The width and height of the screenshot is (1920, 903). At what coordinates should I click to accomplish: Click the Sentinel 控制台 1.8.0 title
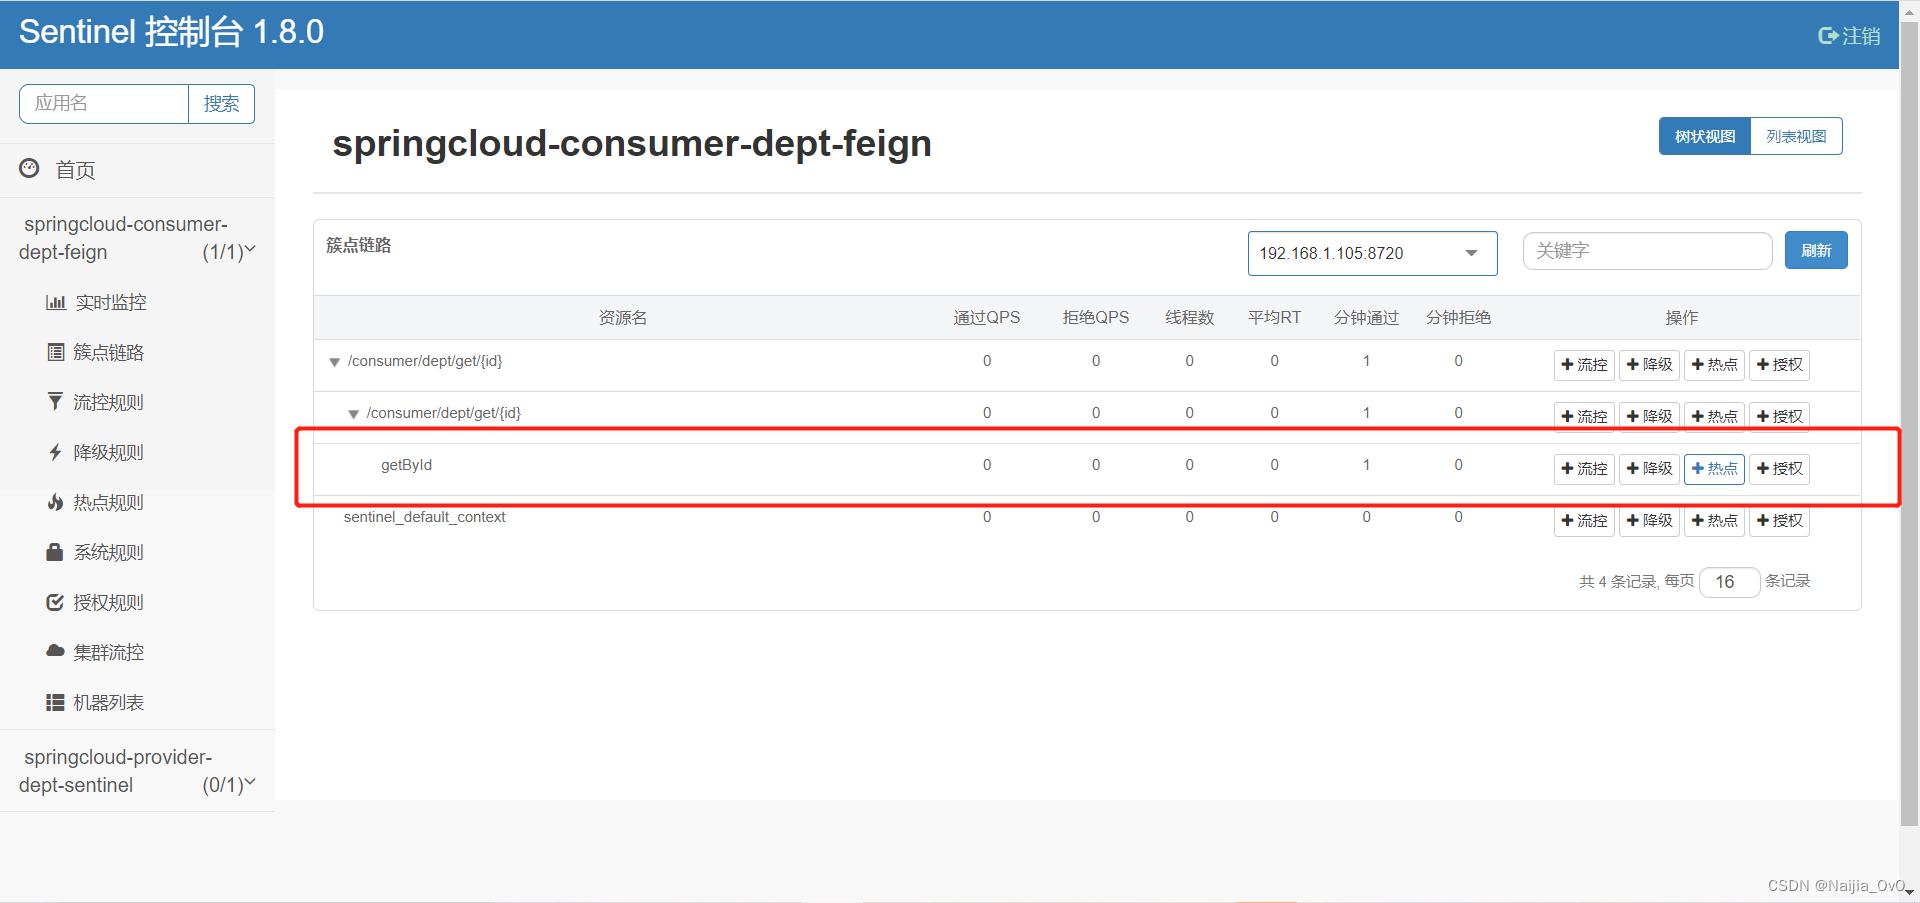pyautogui.click(x=171, y=32)
